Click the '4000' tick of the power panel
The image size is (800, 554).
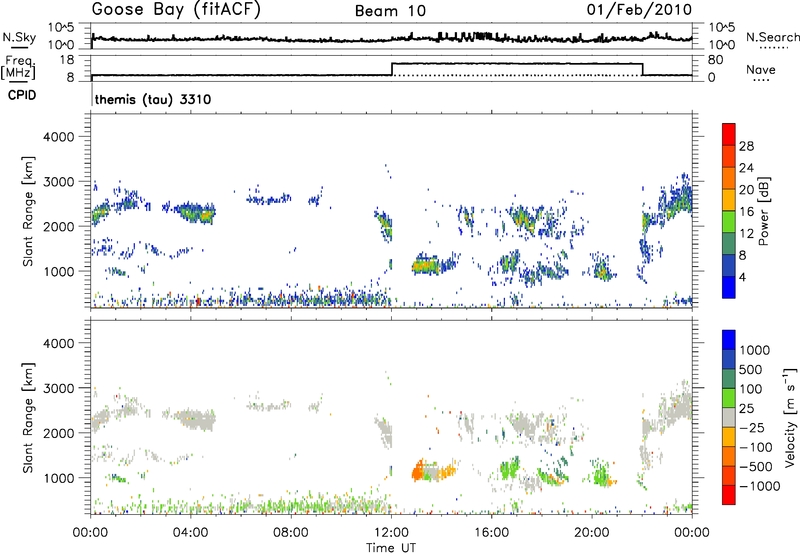coord(59,137)
